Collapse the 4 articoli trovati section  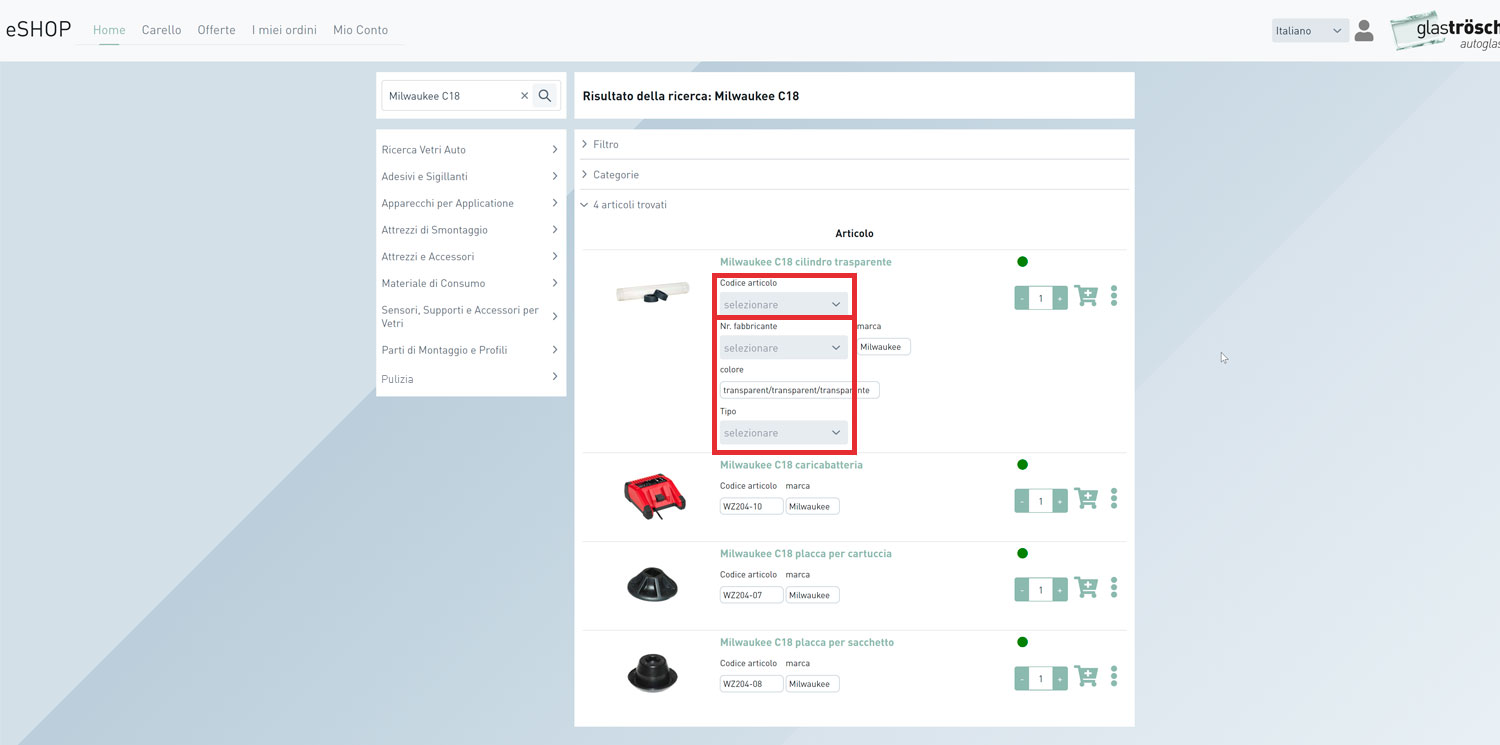click(624, 204)
